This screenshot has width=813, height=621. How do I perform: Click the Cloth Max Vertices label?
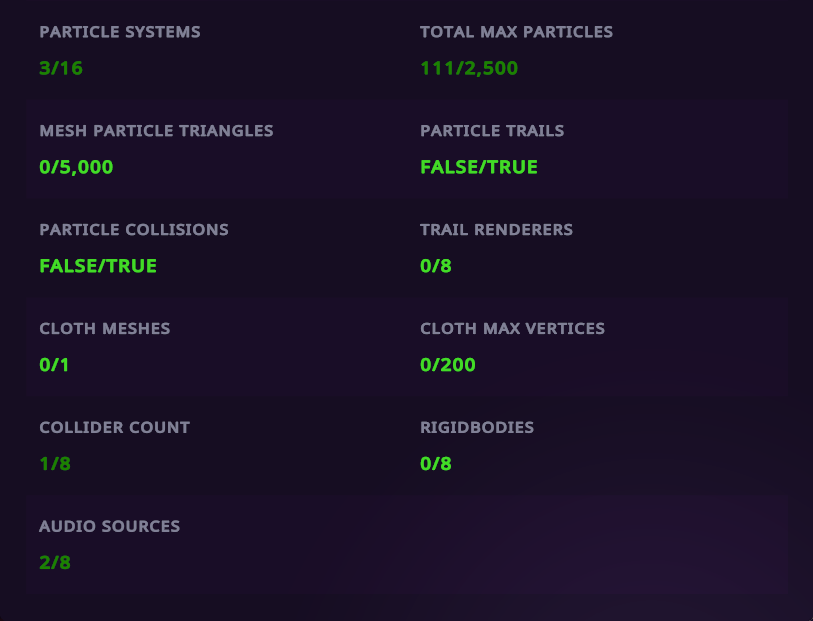[513, 329]
